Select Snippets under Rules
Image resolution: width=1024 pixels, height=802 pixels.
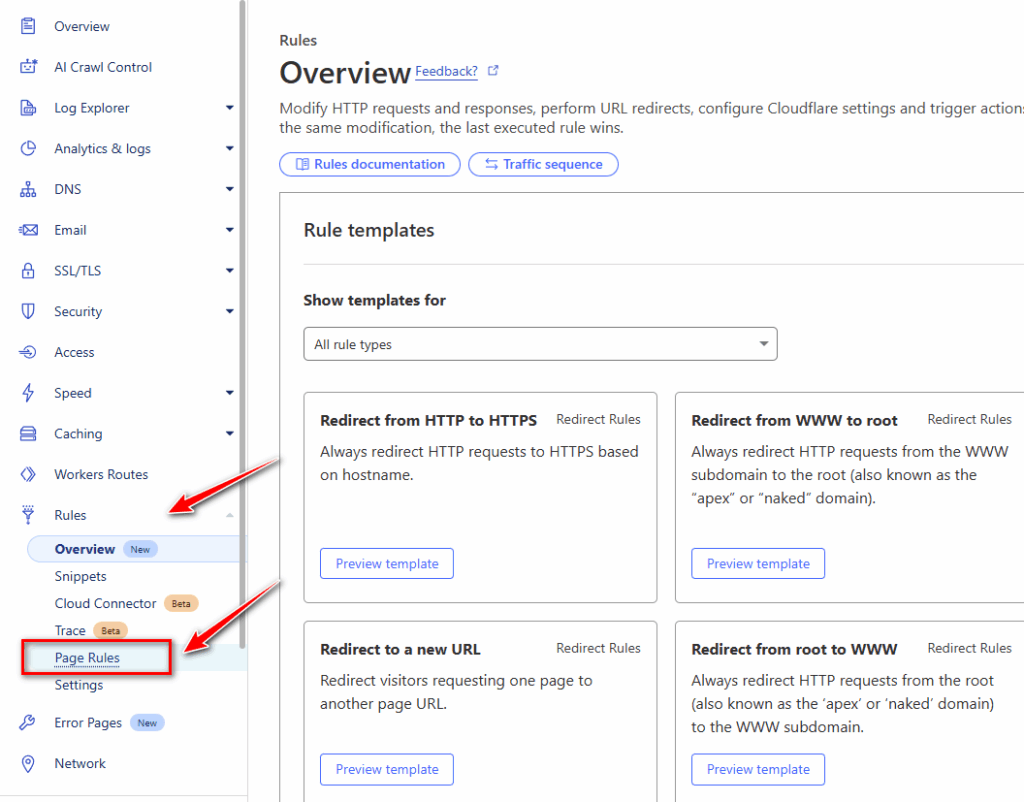click(x=80, y=576)
